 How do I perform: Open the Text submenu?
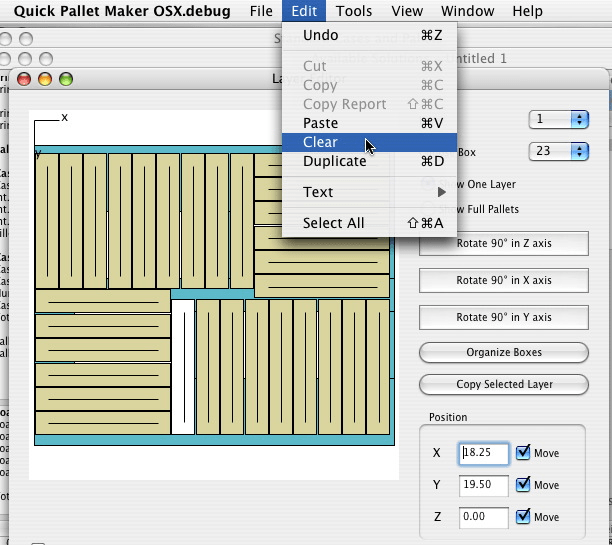coord(369,192)
